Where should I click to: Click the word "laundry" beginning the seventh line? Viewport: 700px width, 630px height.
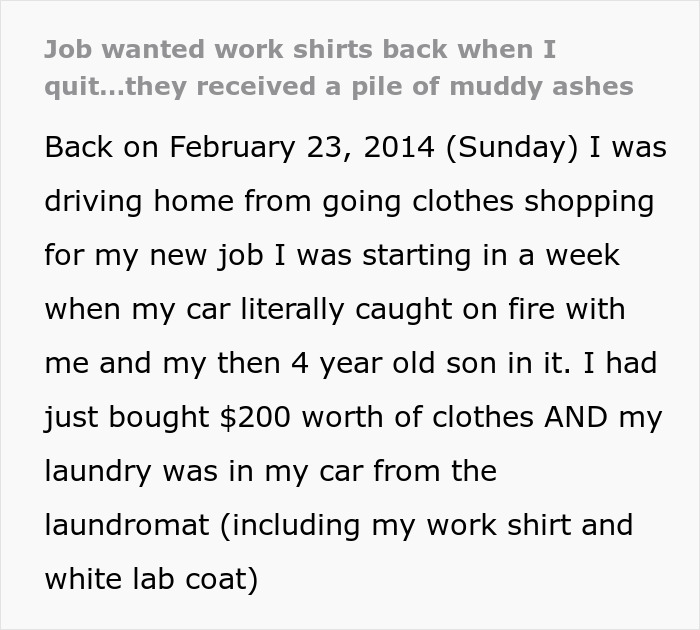[x=98, y=471]
